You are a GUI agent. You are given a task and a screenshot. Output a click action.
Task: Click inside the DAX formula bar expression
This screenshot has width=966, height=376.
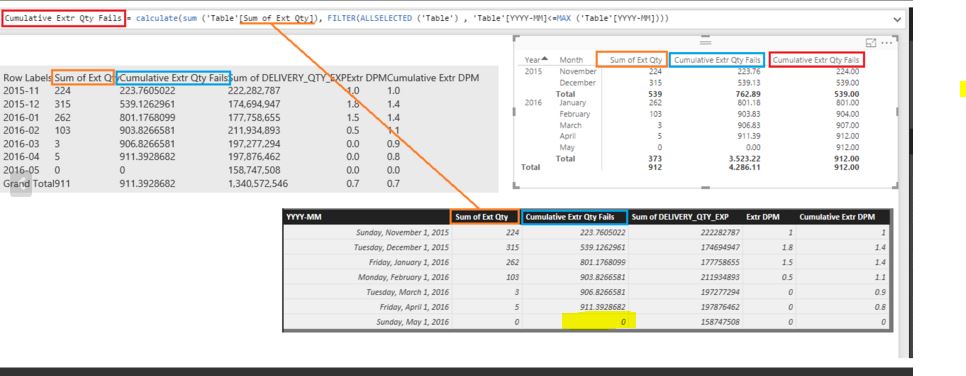pyautogui.click(x=402, y=18)
